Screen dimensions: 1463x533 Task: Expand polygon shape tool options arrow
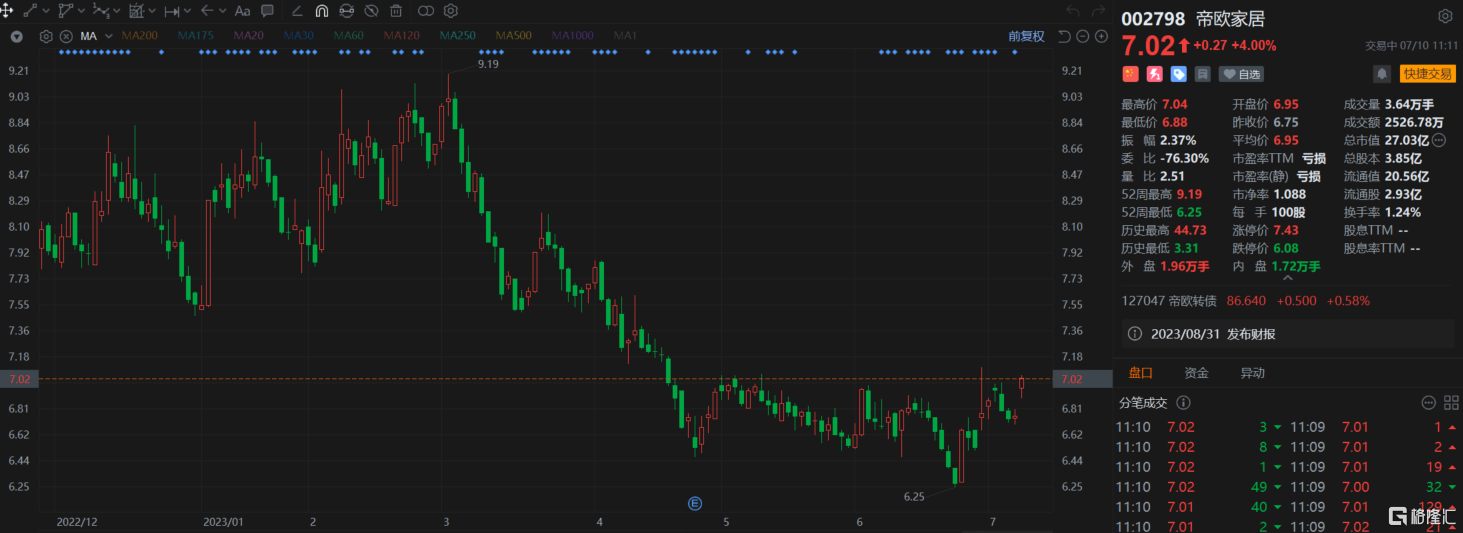82,12
